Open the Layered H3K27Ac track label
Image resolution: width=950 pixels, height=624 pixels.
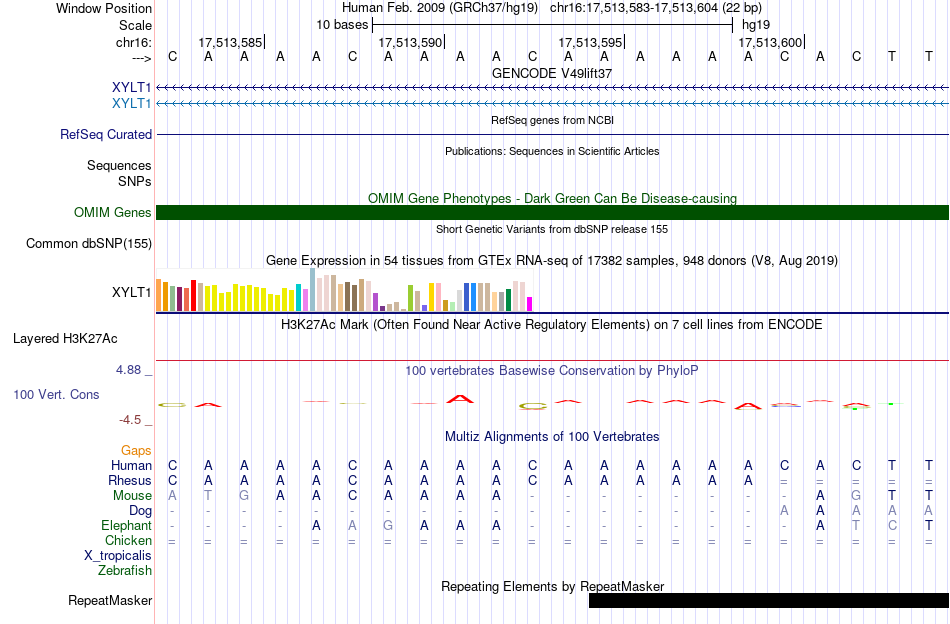(65, 339)
